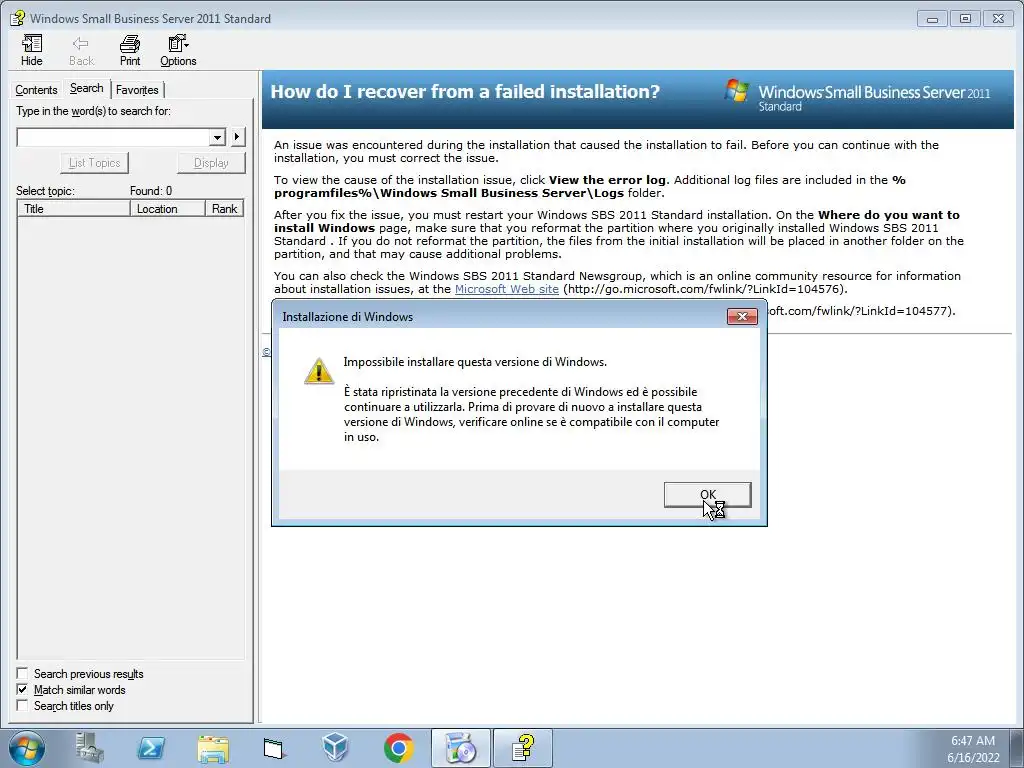The height and width of the screenshot is (768, 1024).
Task: Open the Favorites tab
Action: (x=137, y=90)
